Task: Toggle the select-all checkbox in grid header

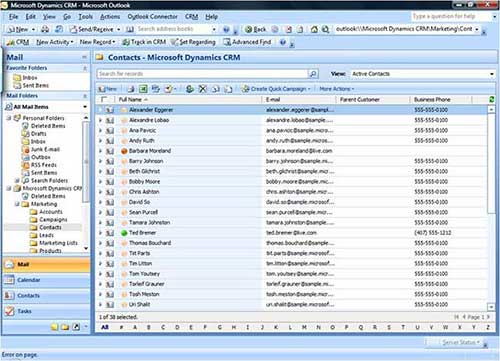Action: click(104, 99)
